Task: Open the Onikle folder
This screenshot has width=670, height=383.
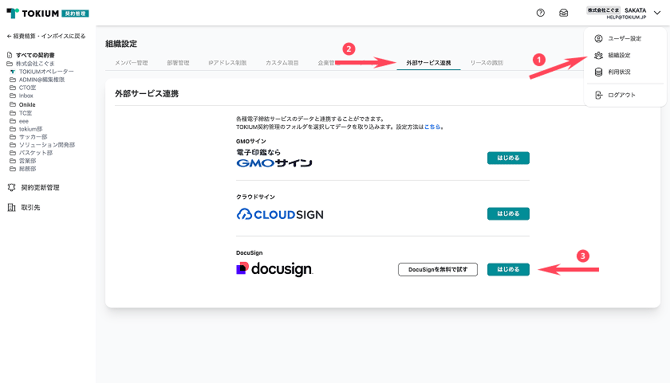Action: click(27, 105)
